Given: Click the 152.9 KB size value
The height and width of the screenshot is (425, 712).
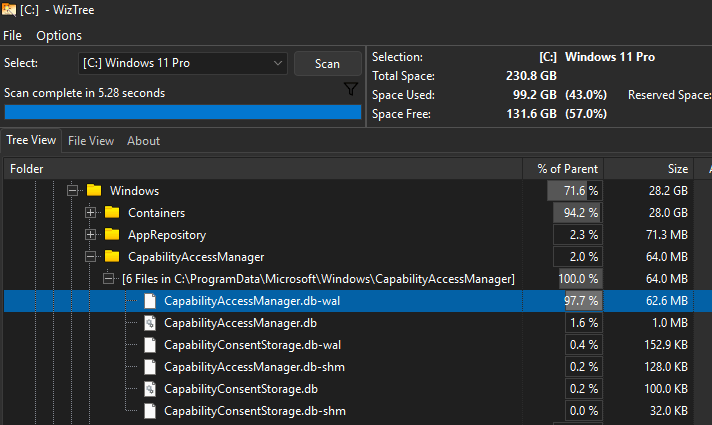Looking at the screenshot, I should tap(666, 345).
